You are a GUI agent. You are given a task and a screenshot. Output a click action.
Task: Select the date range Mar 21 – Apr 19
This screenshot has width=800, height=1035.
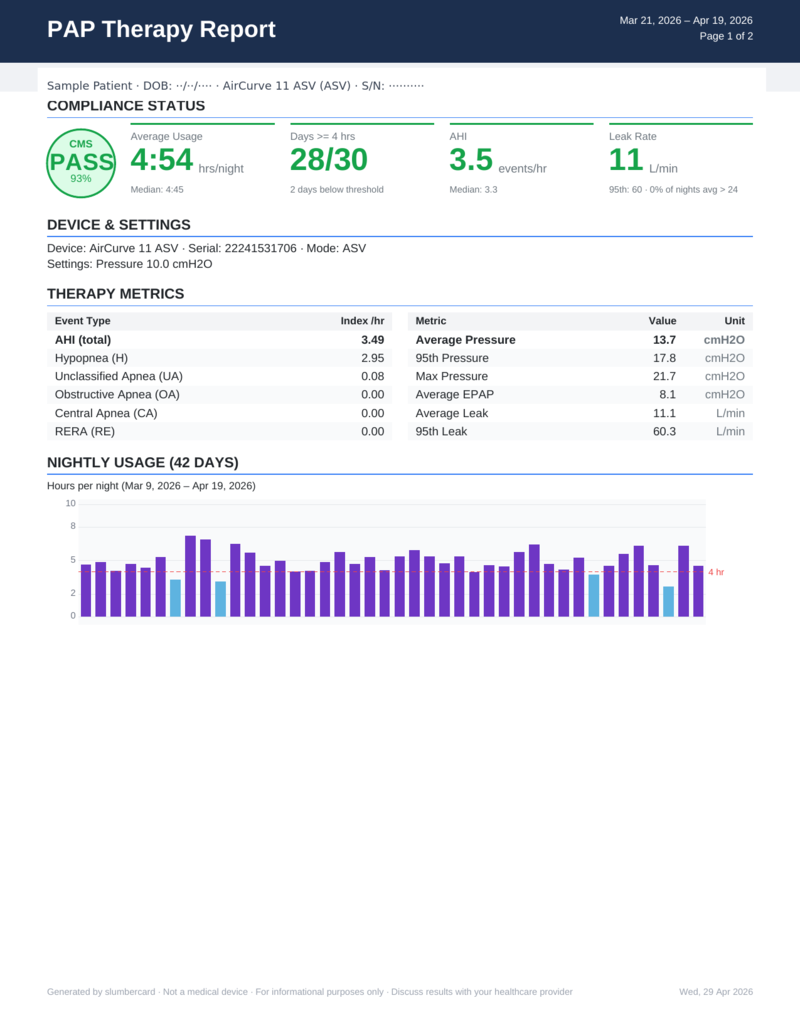pos(686,19)
